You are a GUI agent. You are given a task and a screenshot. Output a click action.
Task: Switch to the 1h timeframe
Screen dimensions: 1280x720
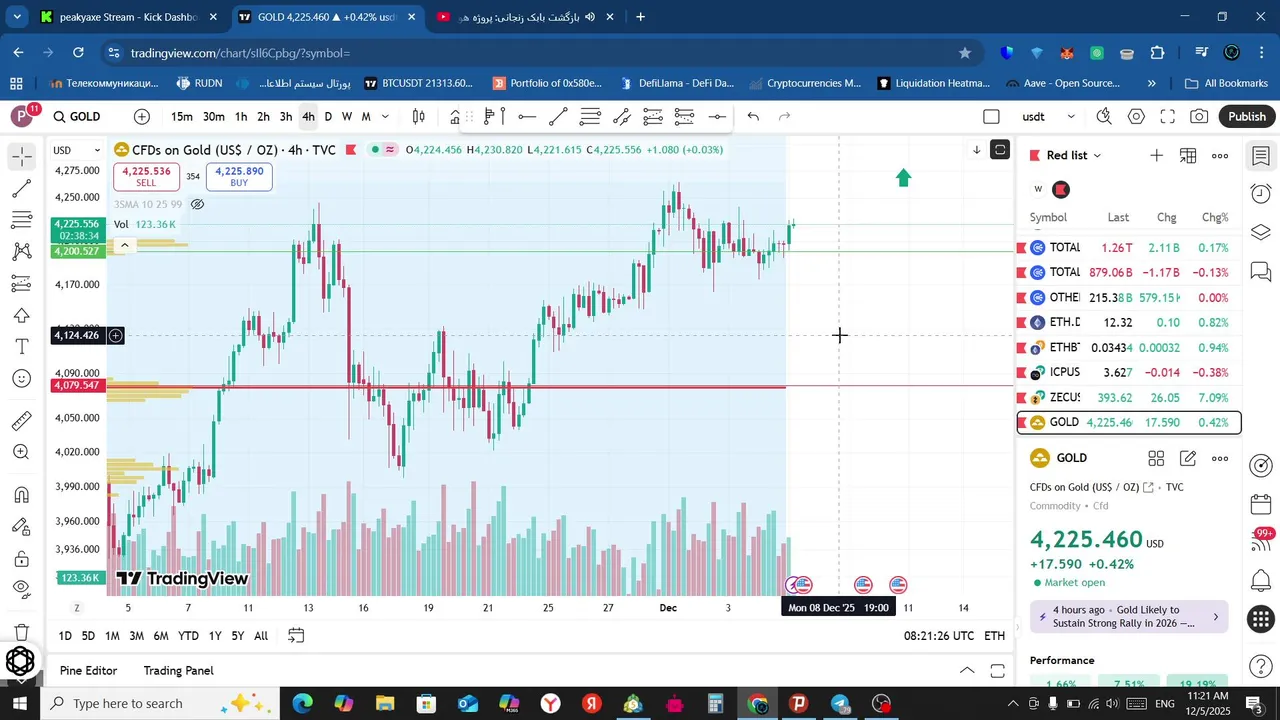pos(241,117)
